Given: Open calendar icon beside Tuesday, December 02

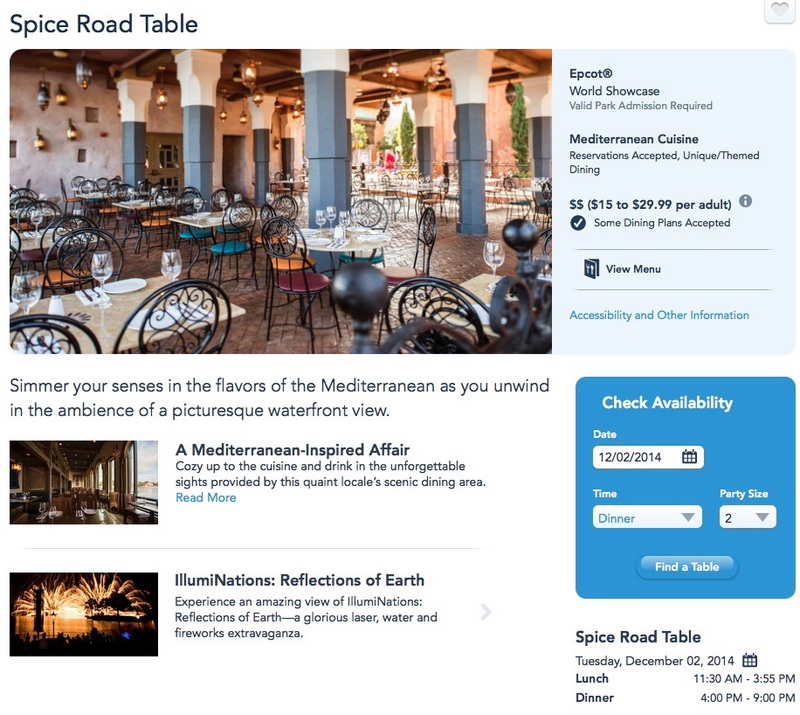Looking at the screenshot, I should 749,660.
